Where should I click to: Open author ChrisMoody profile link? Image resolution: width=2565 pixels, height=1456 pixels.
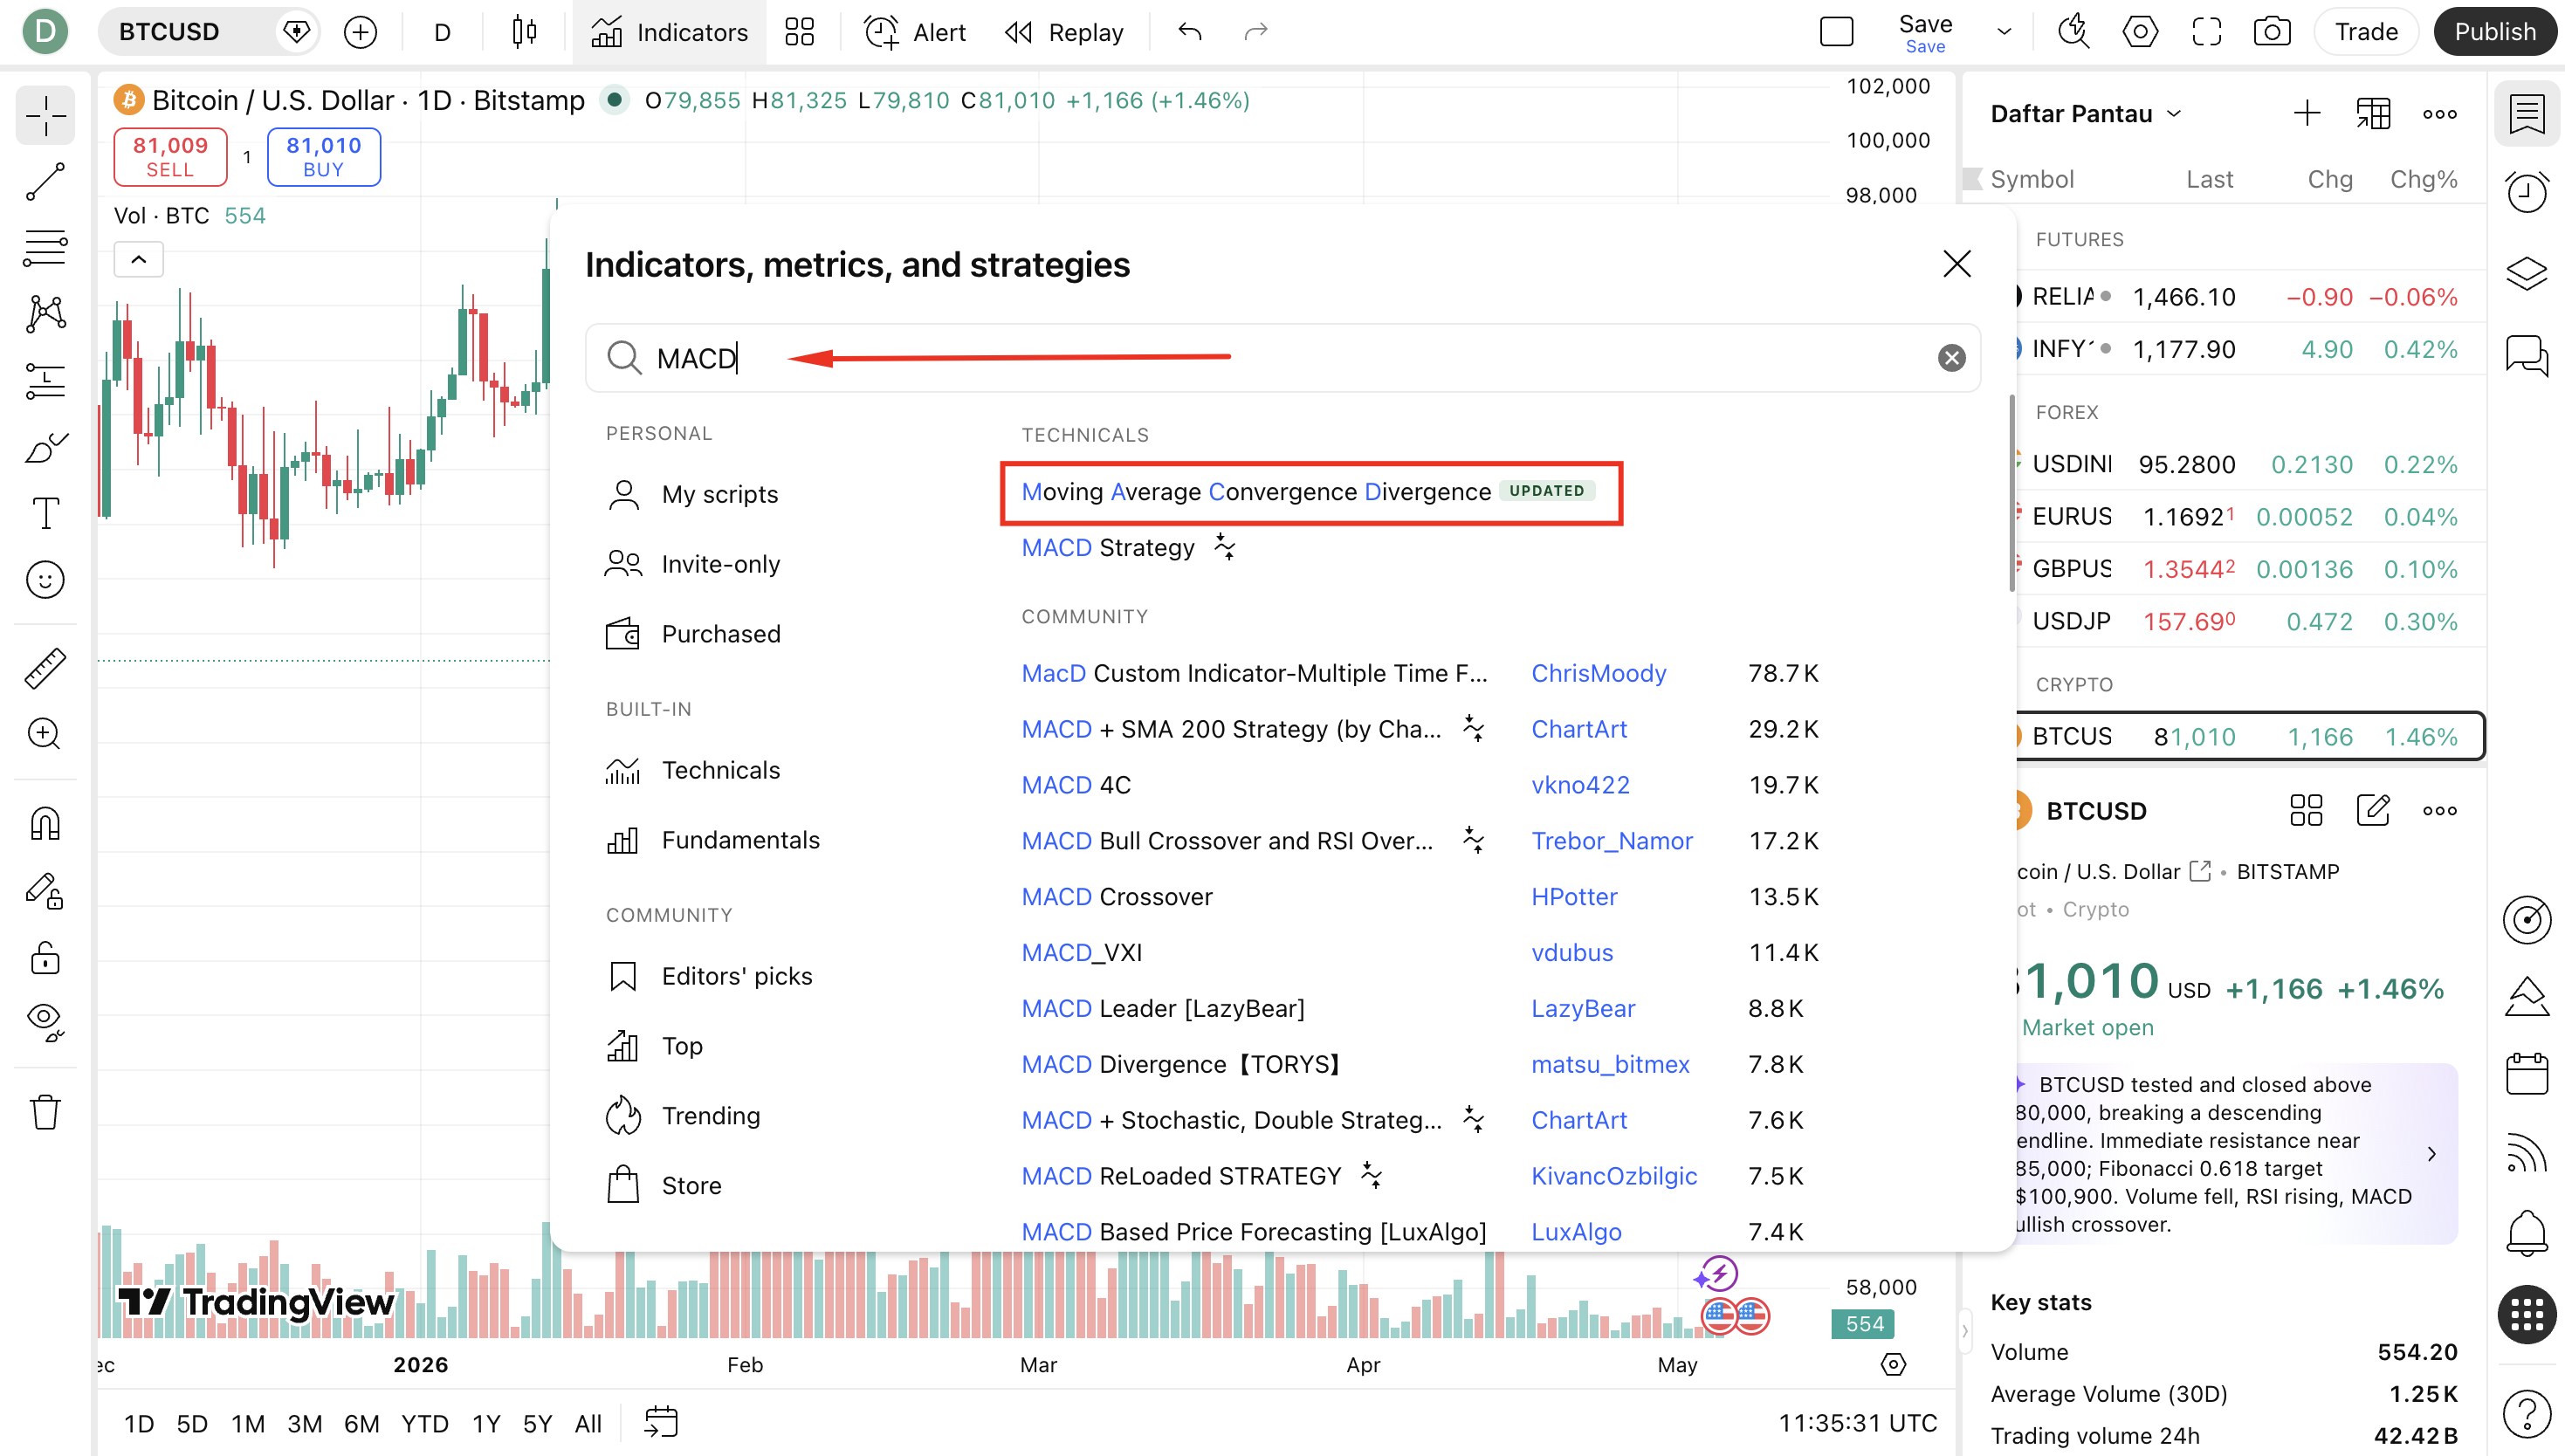pyautogui.click(x=1598, y=673)
